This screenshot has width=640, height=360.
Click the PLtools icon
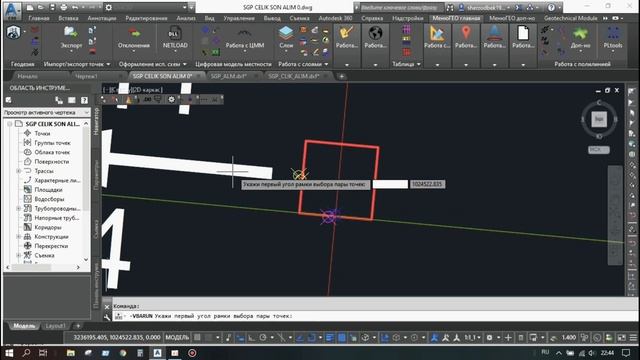click(x=613, y=33)
